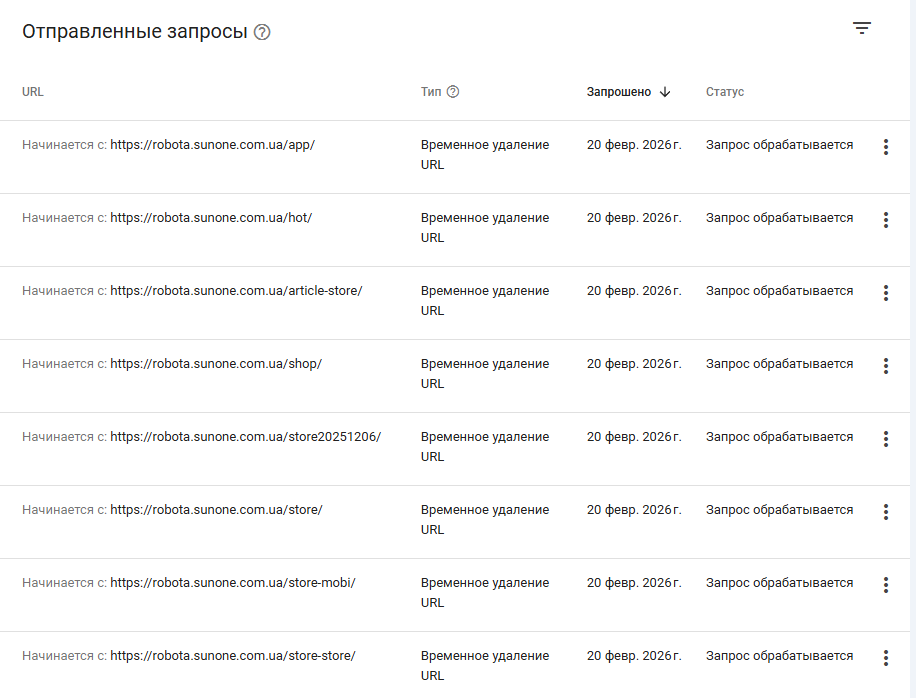
Task: Click the robota.sunone.com.ua/article-store/ URL text
Action: click(236, 291)
